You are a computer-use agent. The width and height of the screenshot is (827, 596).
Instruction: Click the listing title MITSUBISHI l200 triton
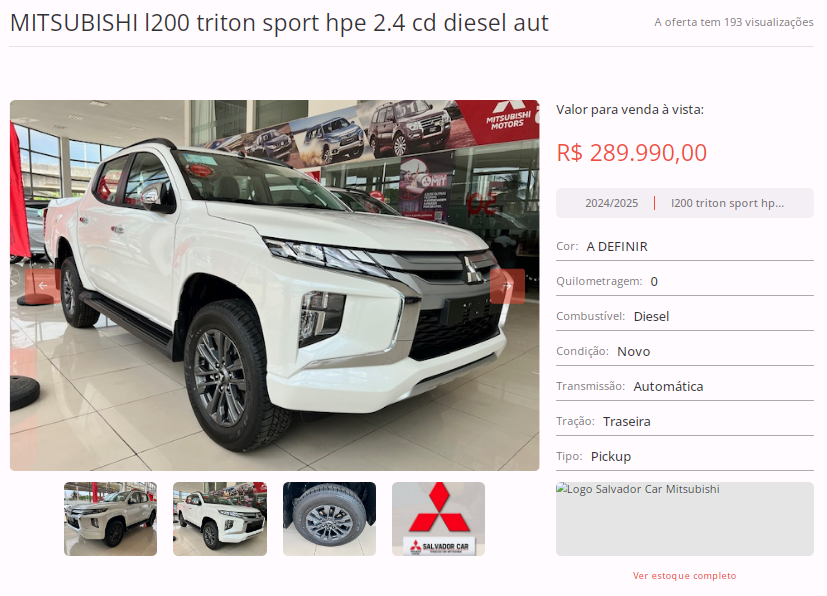(279, 23)
